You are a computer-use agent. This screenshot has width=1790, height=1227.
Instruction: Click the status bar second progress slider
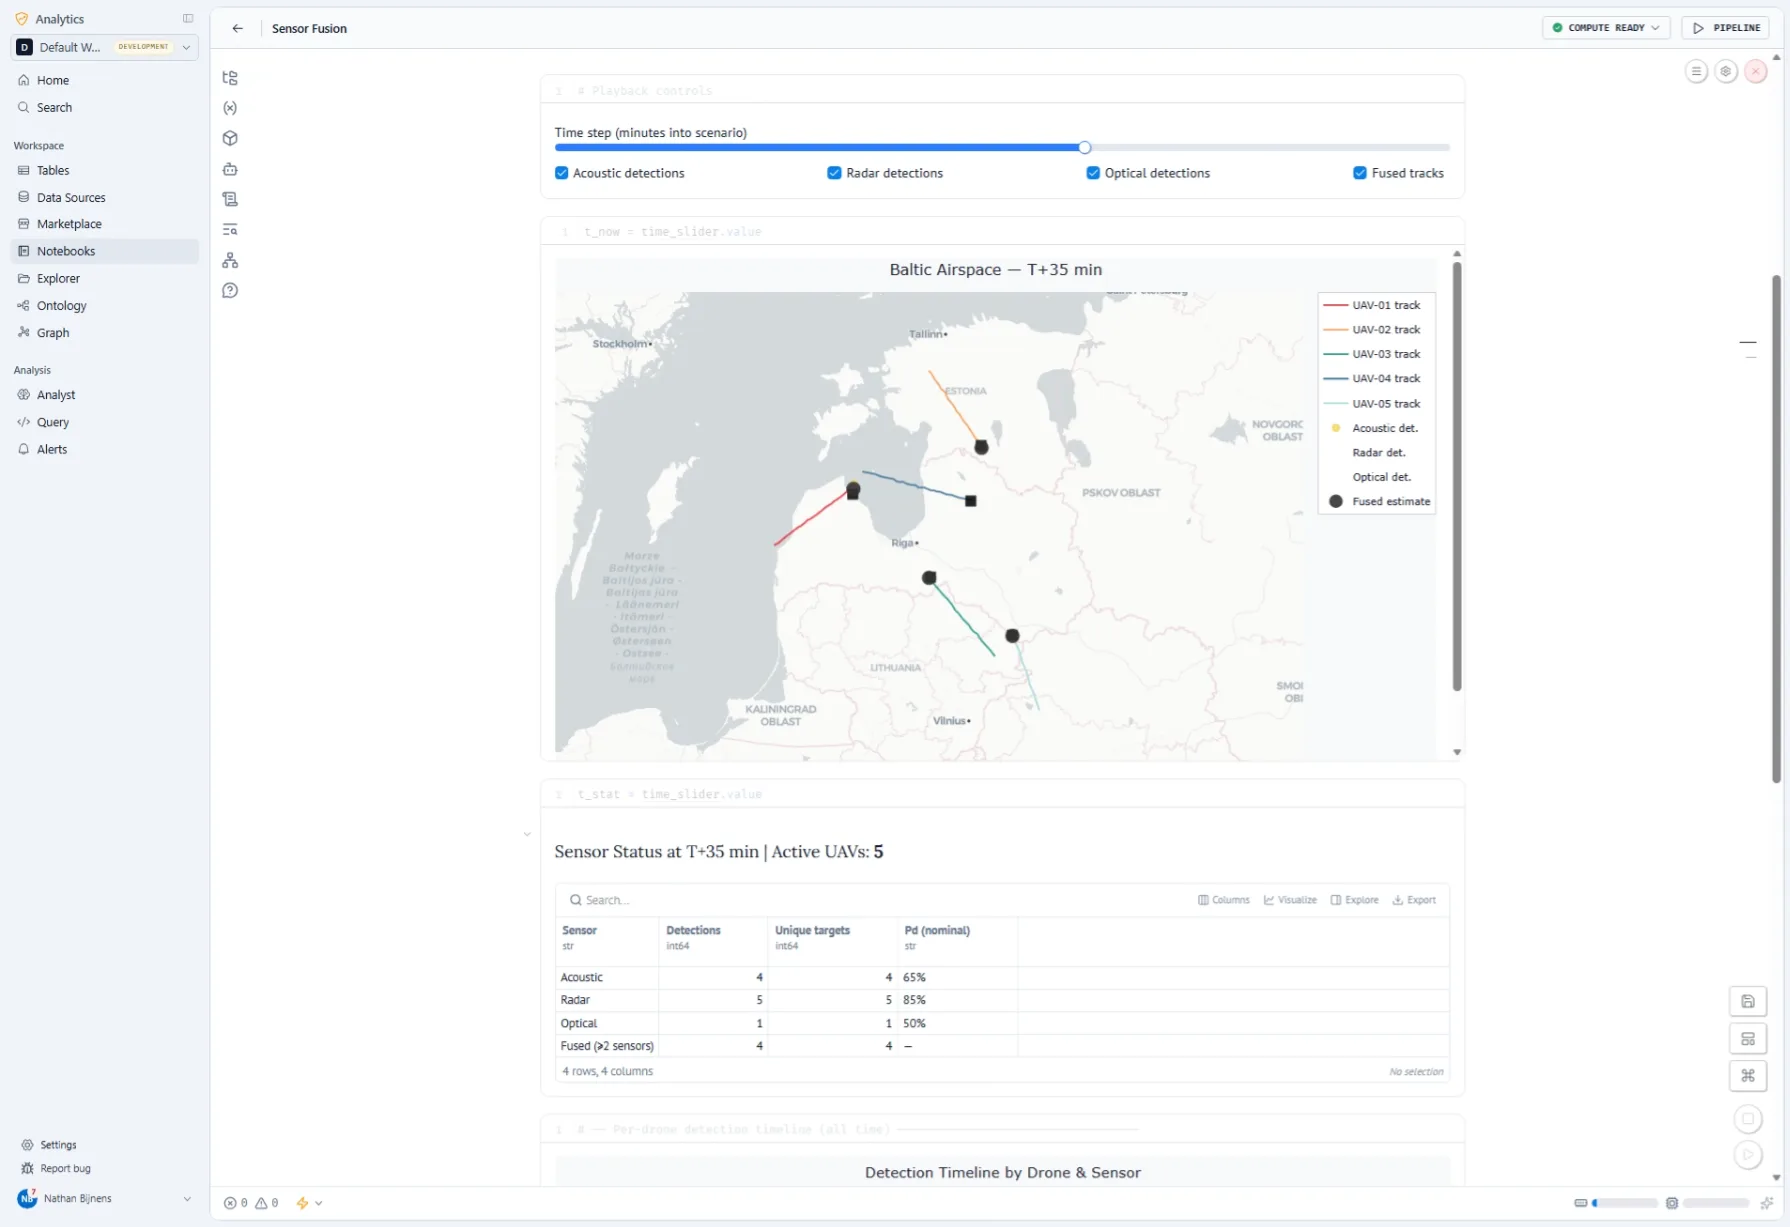click(x=1716, y=1203)
